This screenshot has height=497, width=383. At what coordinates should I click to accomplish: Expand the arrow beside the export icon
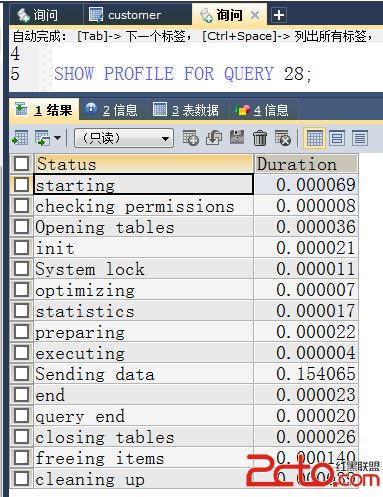57,138
